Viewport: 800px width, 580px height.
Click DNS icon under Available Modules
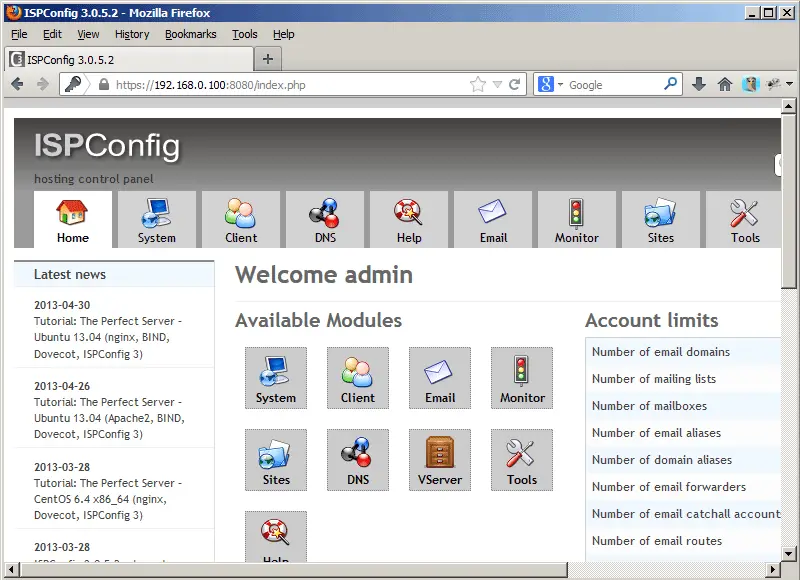(358, 460)
